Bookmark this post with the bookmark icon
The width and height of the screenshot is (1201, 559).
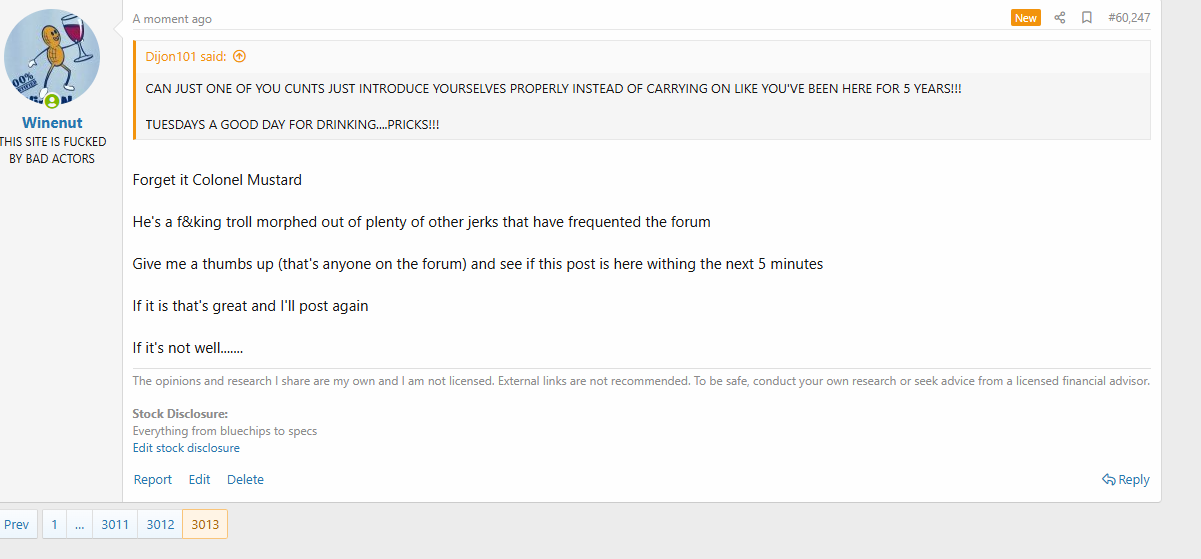1086,18
